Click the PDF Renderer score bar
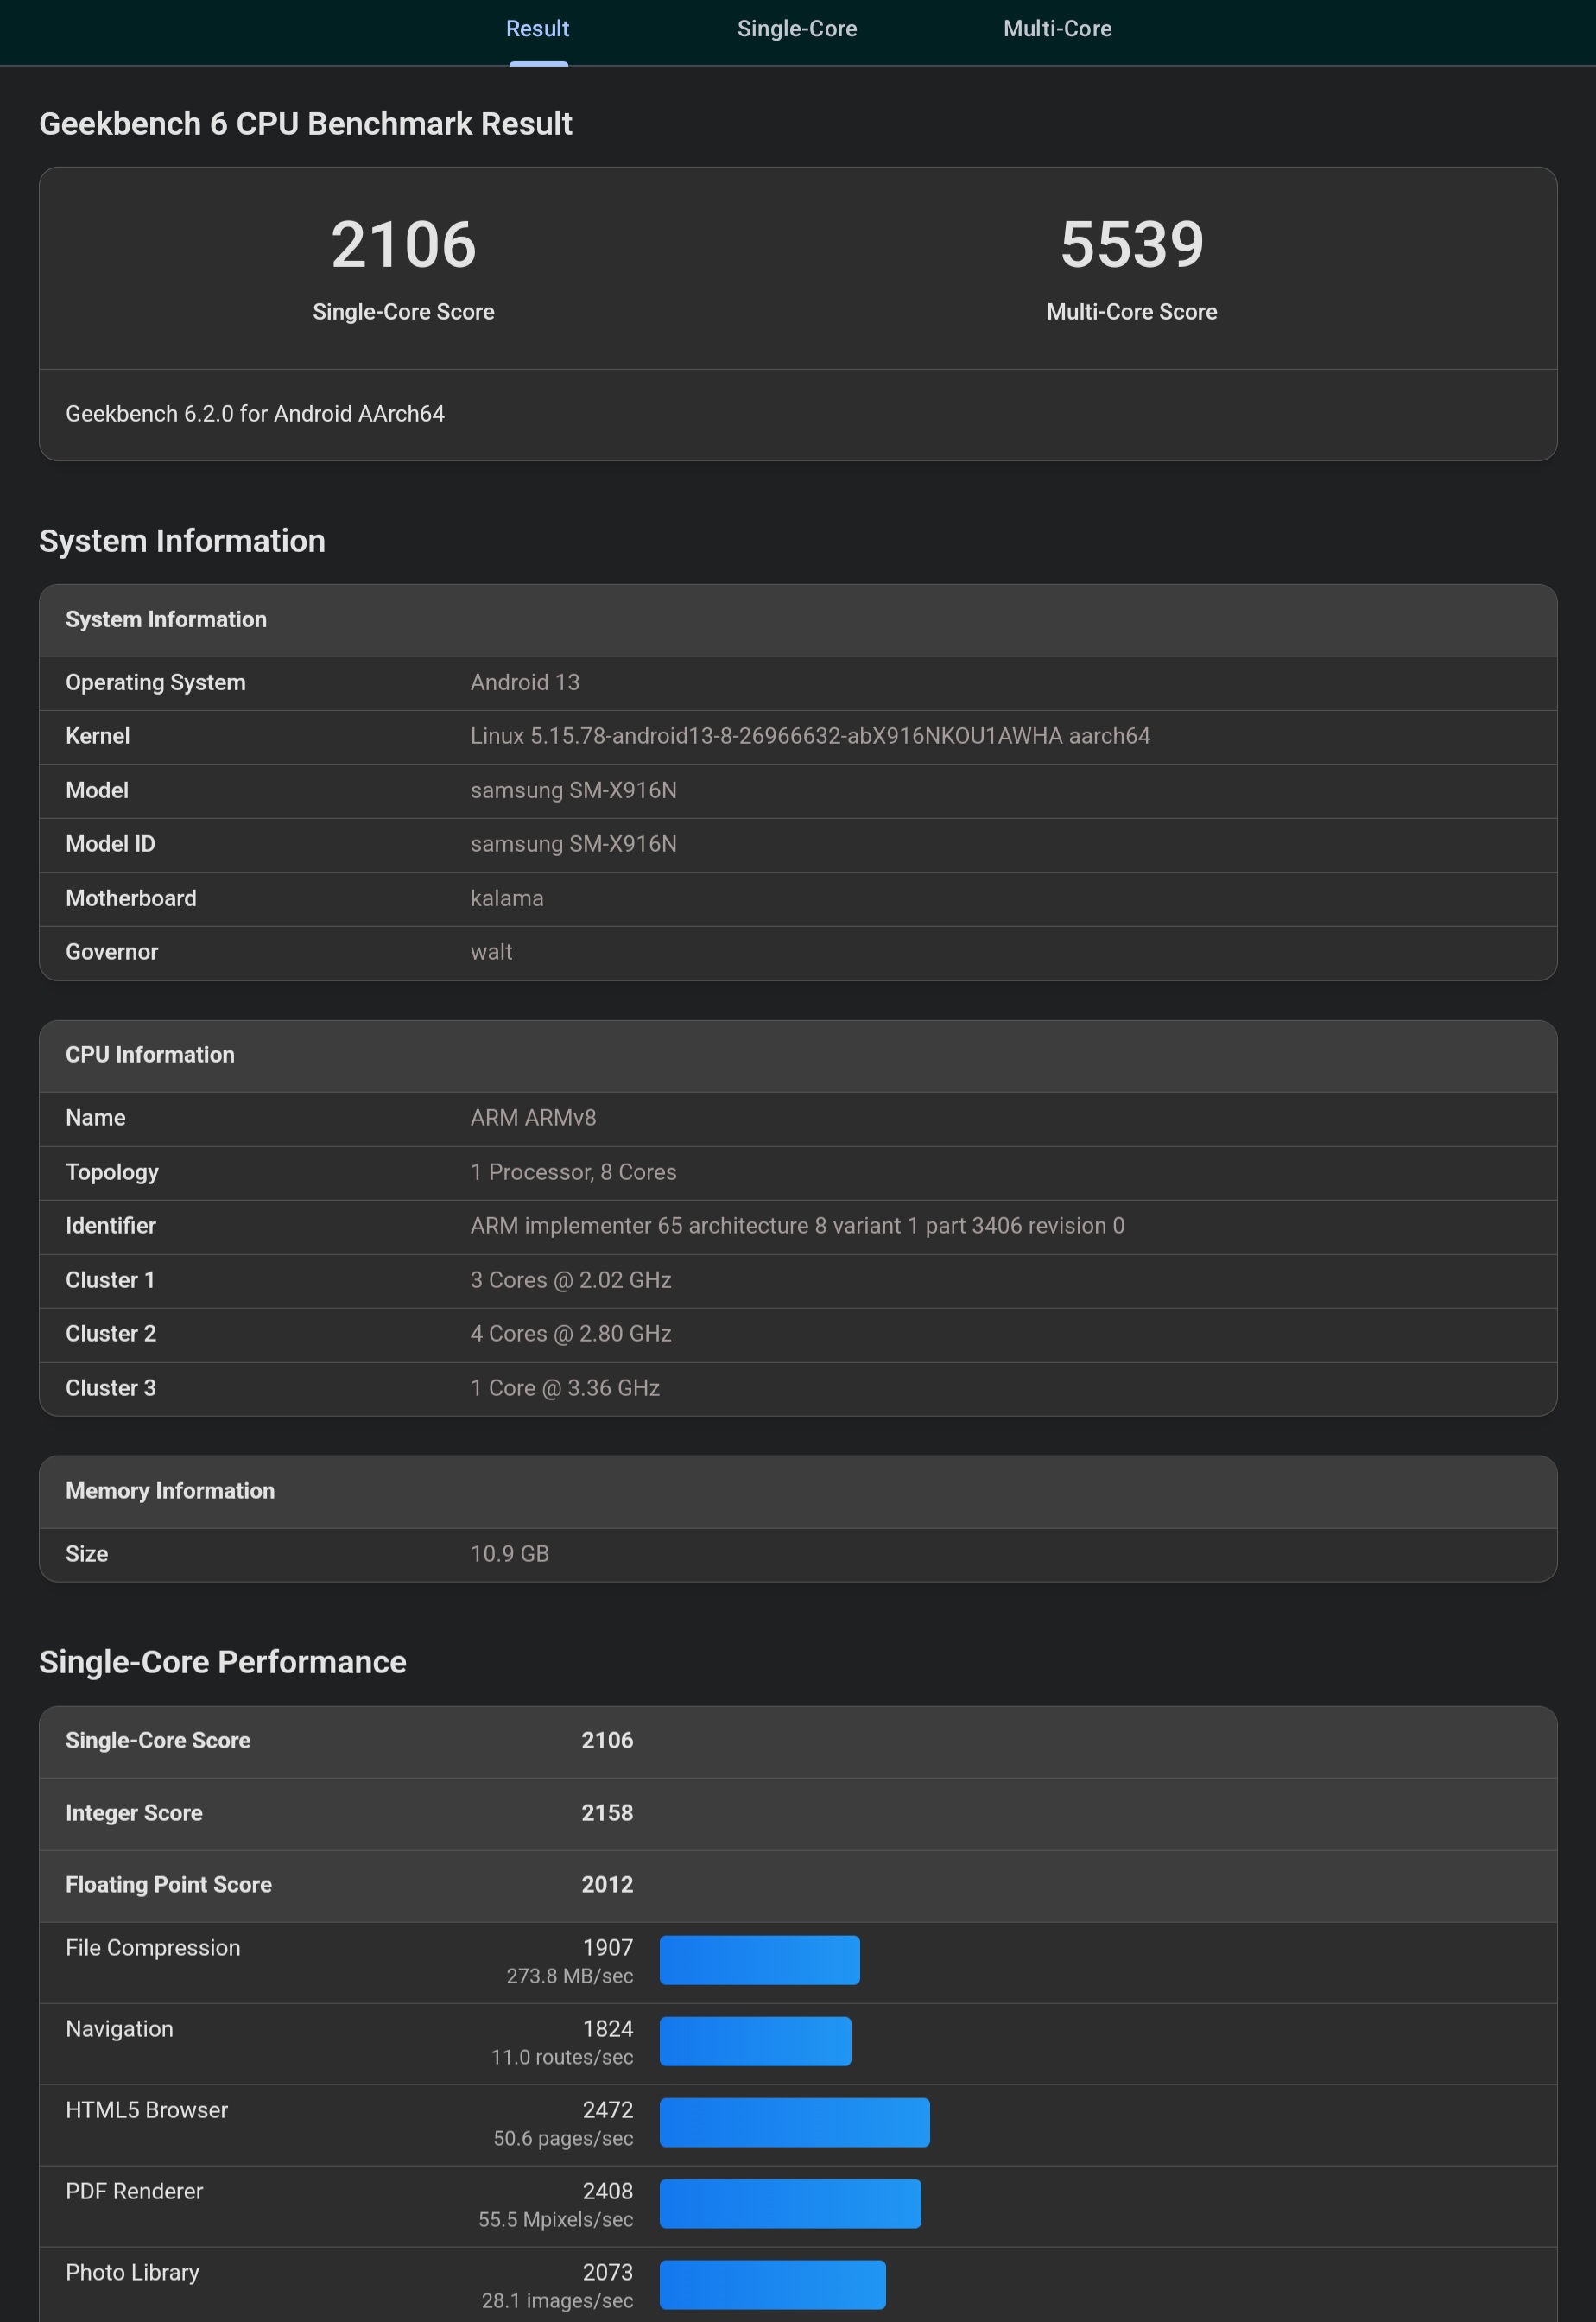Screen dimensions: 1596x2322 click(x=790, y=2203)
